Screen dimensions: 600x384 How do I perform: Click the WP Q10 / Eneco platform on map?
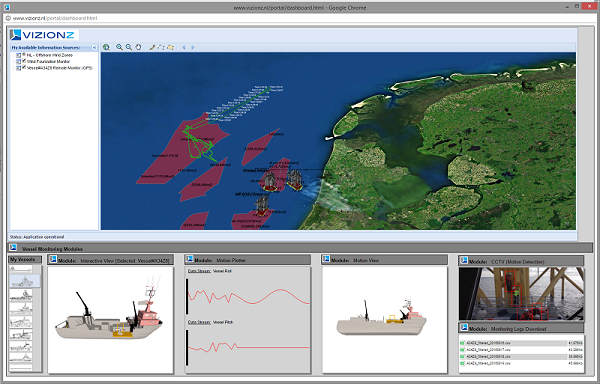262,206
